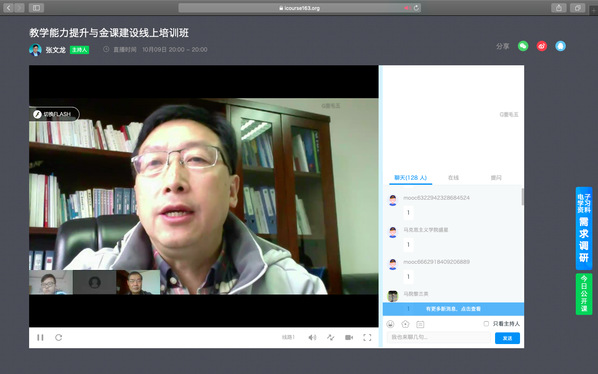Open the emoji picker in chat

390,324
